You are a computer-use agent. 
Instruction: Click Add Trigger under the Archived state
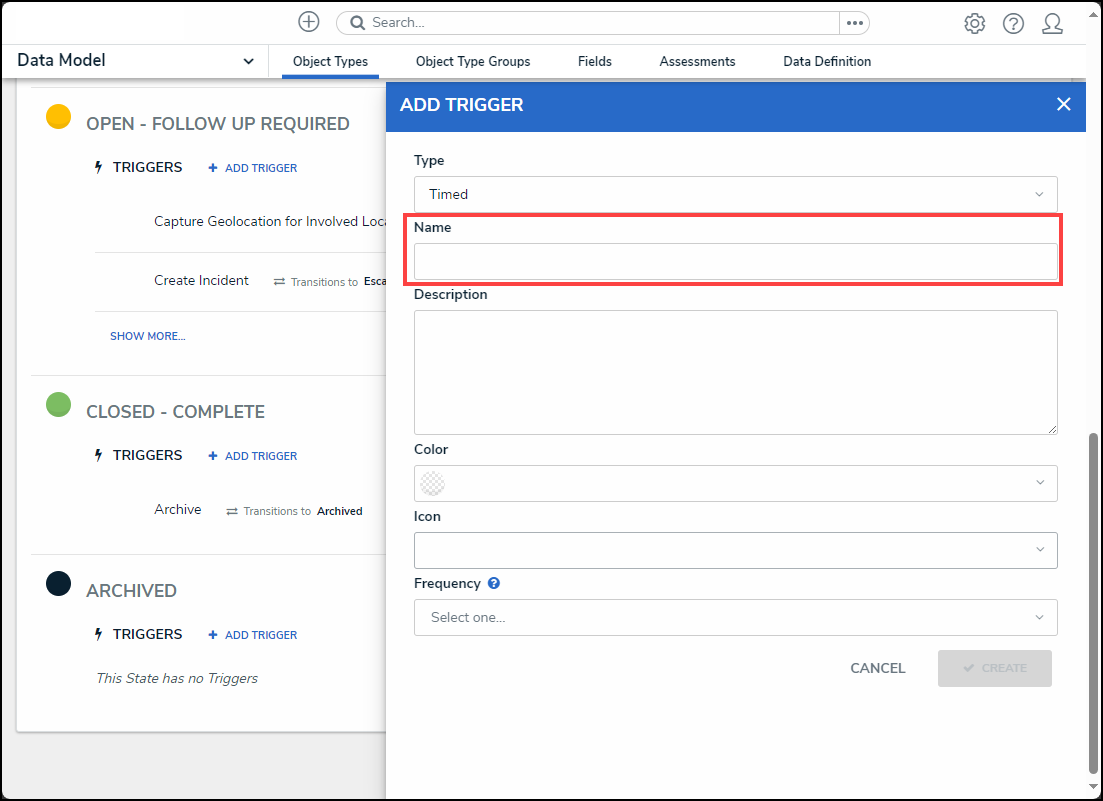pyautogui.click(x=253, y=635)
